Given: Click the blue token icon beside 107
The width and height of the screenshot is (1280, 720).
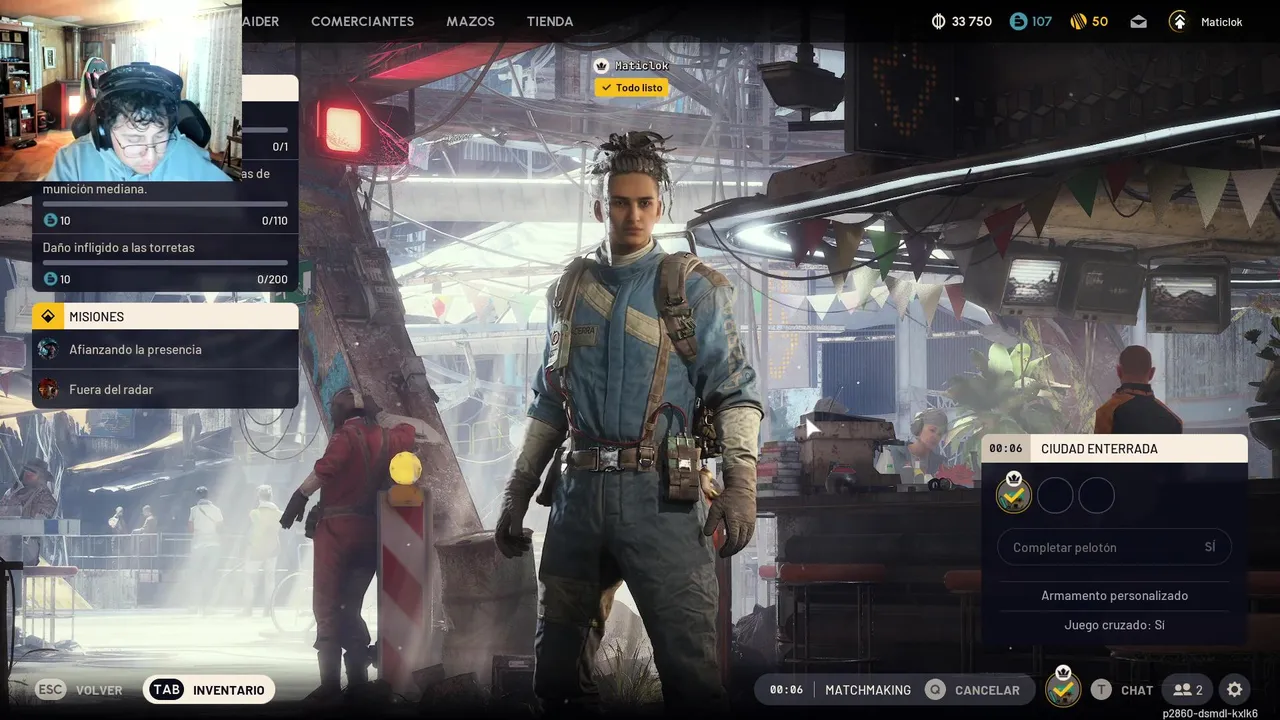Looking at the screenshot, I should coord(1018,21).
